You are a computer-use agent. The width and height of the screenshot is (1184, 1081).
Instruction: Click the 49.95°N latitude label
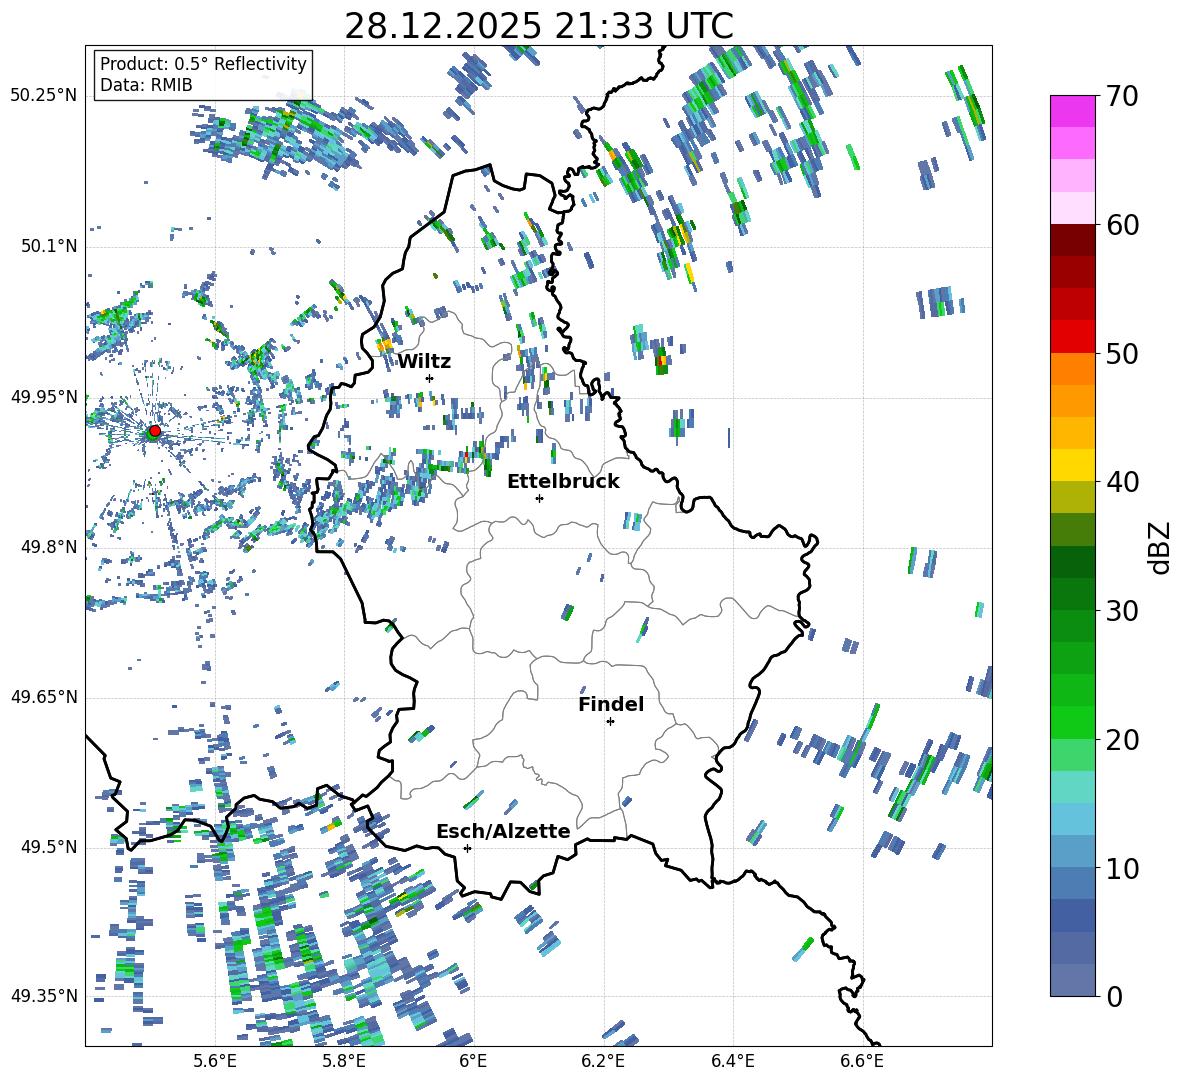point(44,396)
